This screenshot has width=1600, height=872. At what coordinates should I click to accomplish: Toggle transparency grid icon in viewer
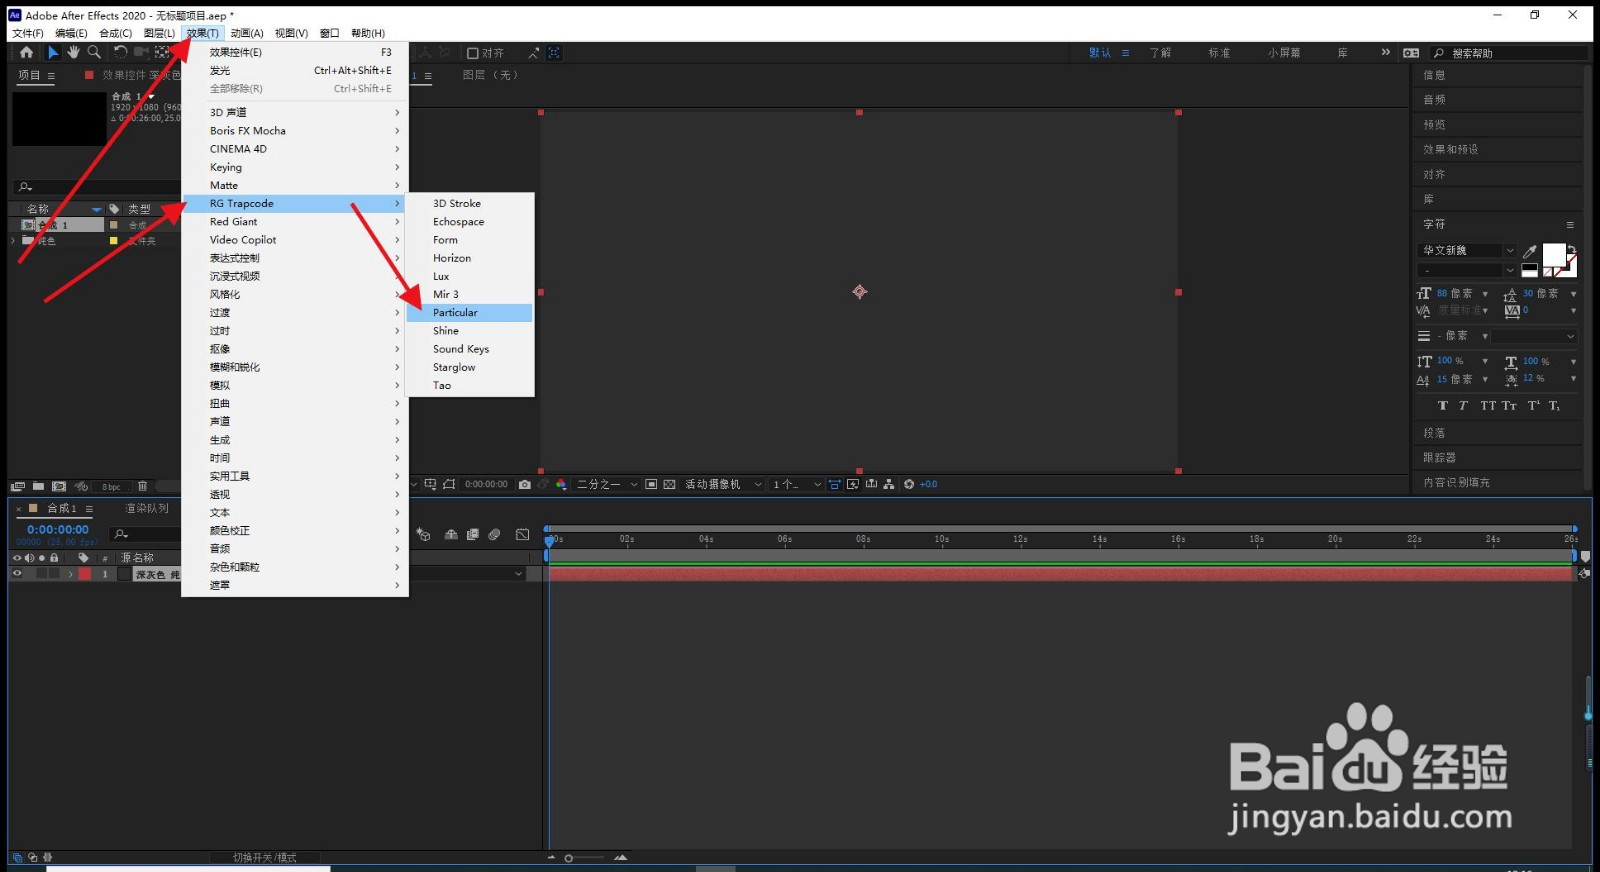point(670,484)
